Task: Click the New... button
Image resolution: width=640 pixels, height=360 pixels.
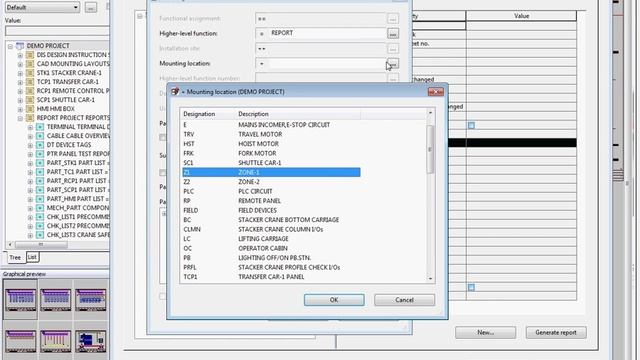Action: (485, 333)
